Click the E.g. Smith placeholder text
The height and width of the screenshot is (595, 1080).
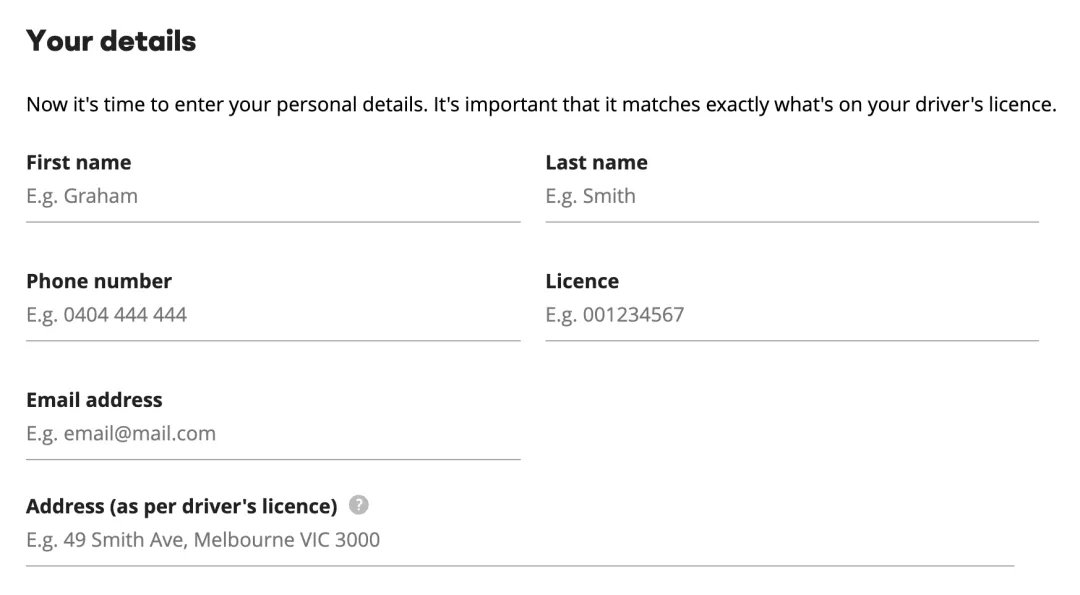point(590,196)
